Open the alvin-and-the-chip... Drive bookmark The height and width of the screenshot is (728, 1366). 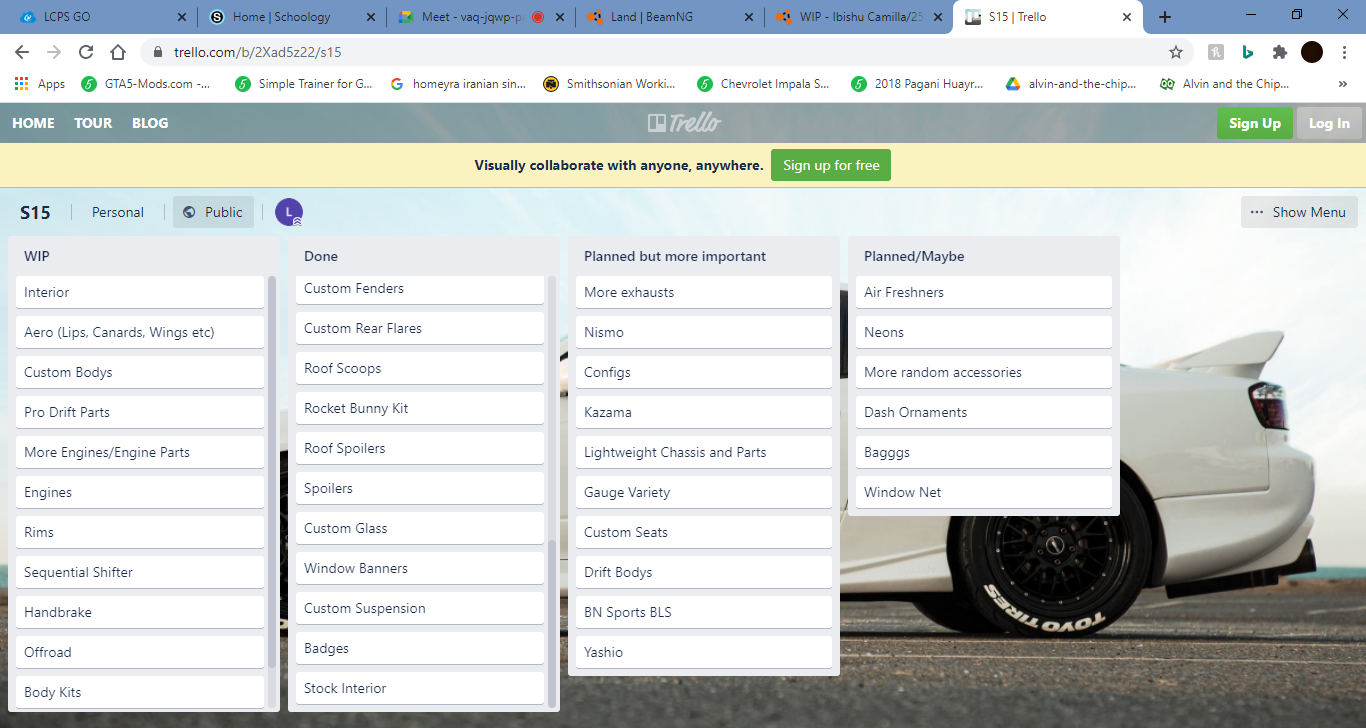tap(1072, 84)
